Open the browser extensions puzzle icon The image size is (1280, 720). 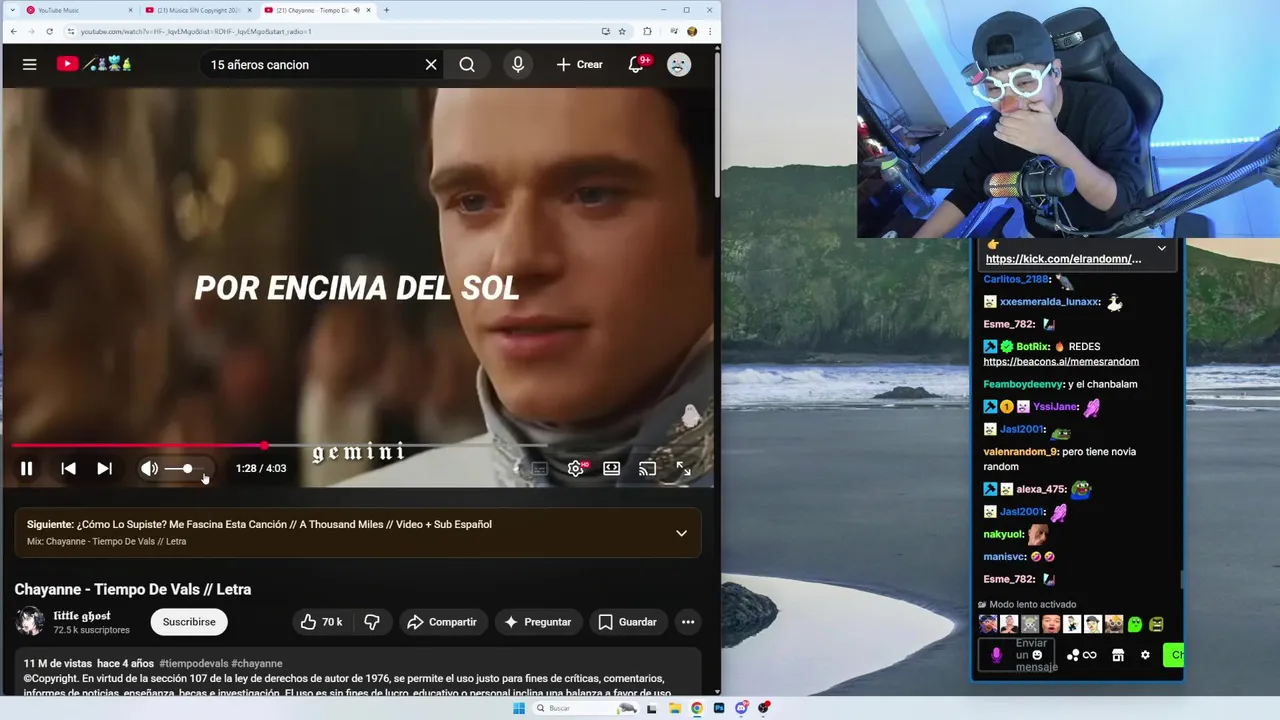(x=647, y=31)
